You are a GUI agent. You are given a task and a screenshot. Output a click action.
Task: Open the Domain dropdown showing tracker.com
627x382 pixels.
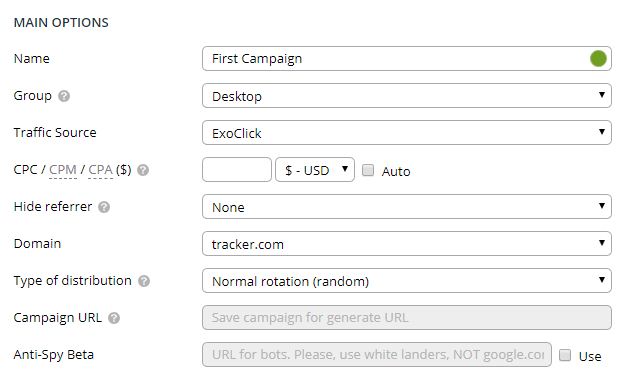click(407, 244)
